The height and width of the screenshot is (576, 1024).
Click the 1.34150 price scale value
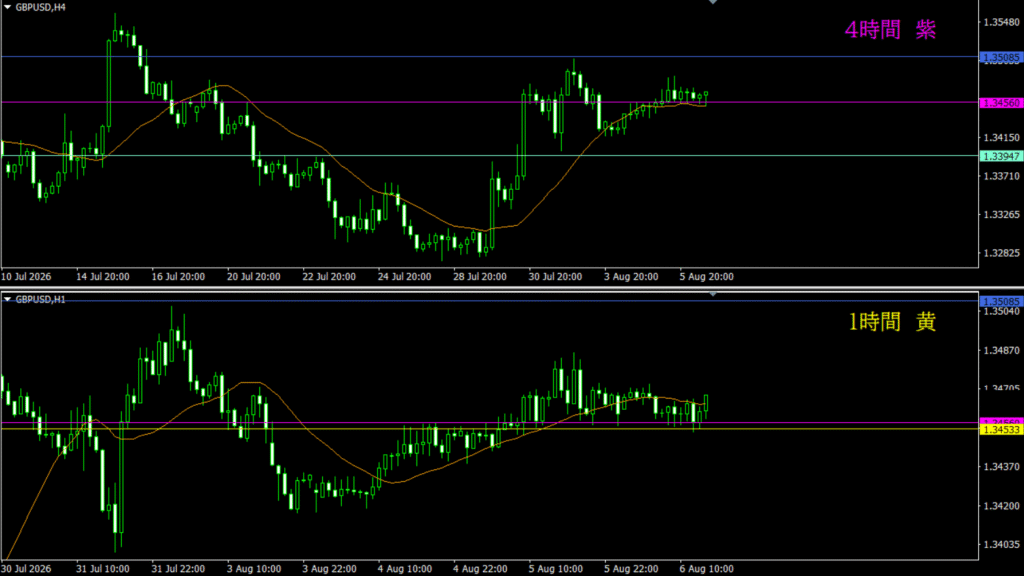pos(1001,138)
